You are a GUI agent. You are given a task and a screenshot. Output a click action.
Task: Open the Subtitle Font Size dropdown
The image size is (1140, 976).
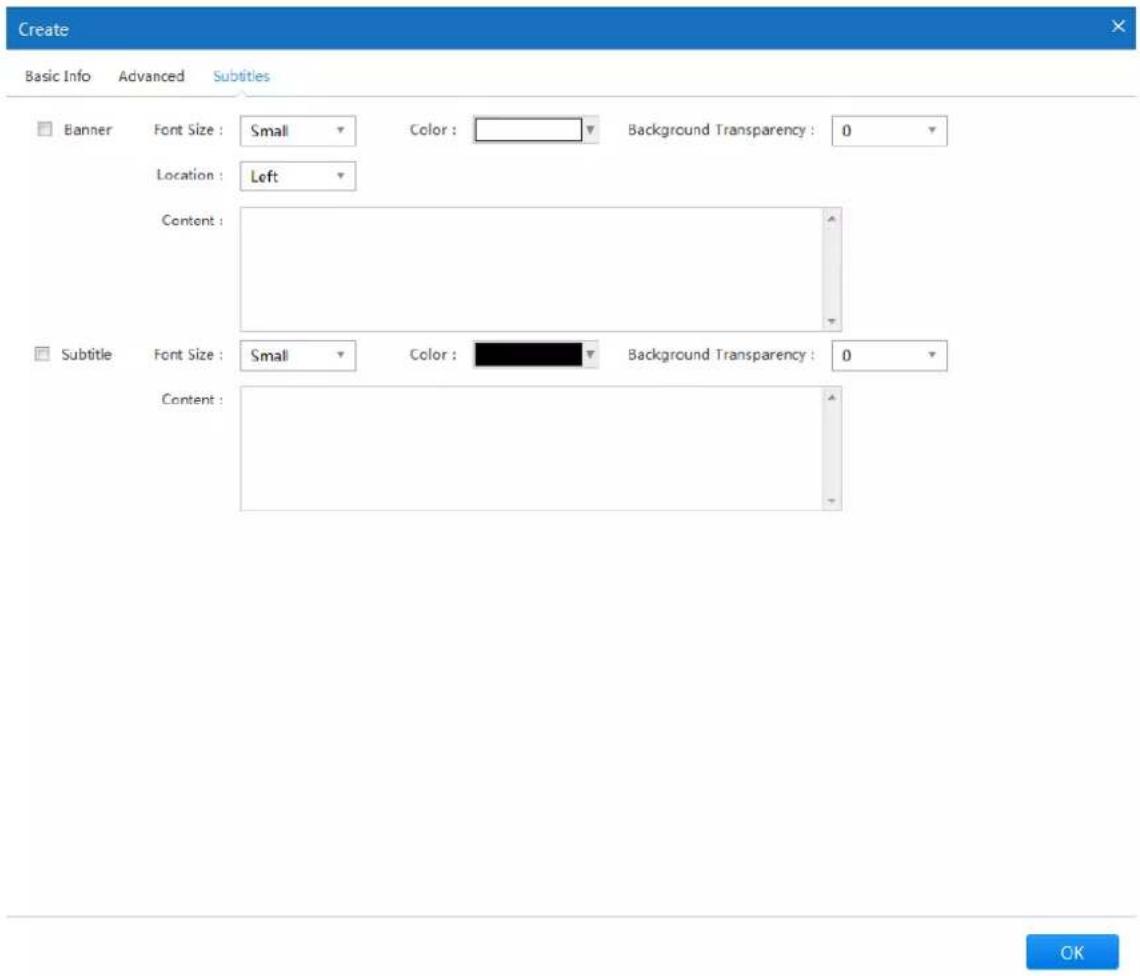(297, 356)
